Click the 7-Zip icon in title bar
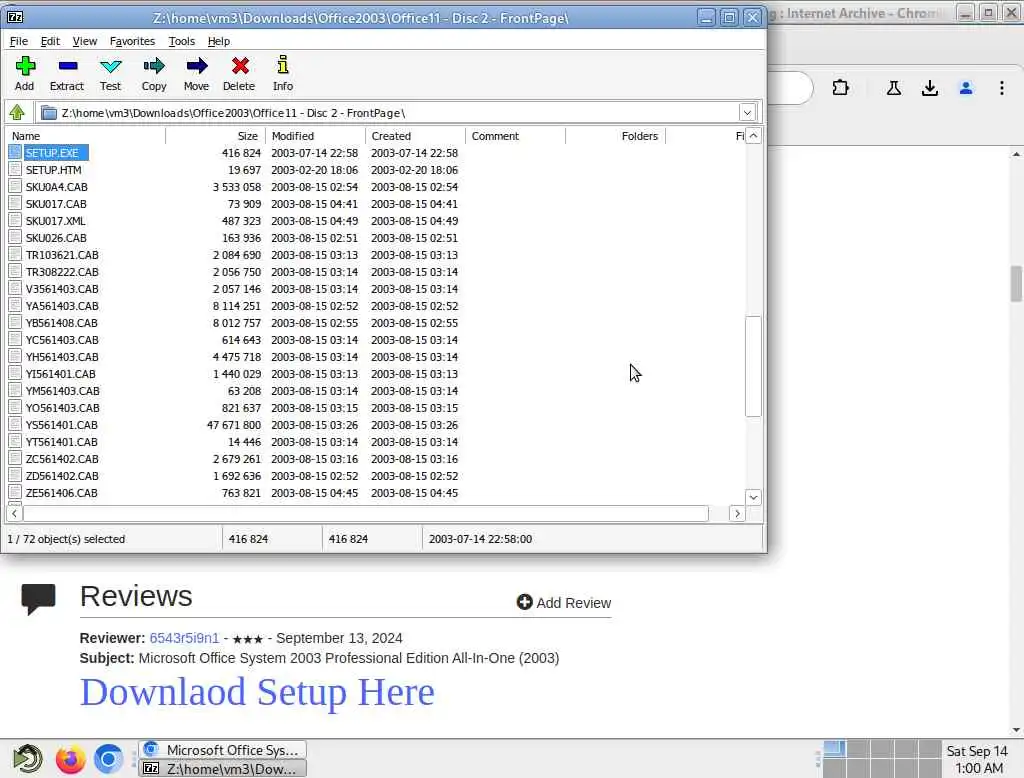1024x778 pixels. pyautogui.click(x=15, y=17)
